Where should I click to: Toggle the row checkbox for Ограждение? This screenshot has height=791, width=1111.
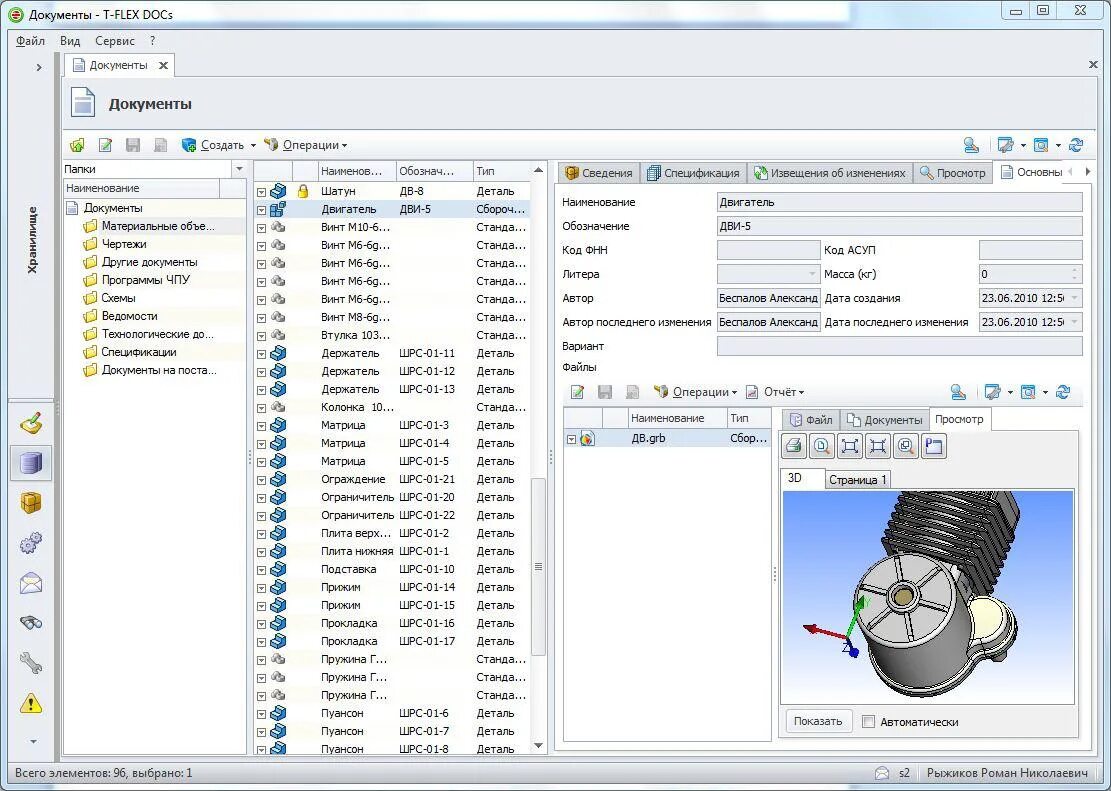pyautogui.click(x=261, y=481)
